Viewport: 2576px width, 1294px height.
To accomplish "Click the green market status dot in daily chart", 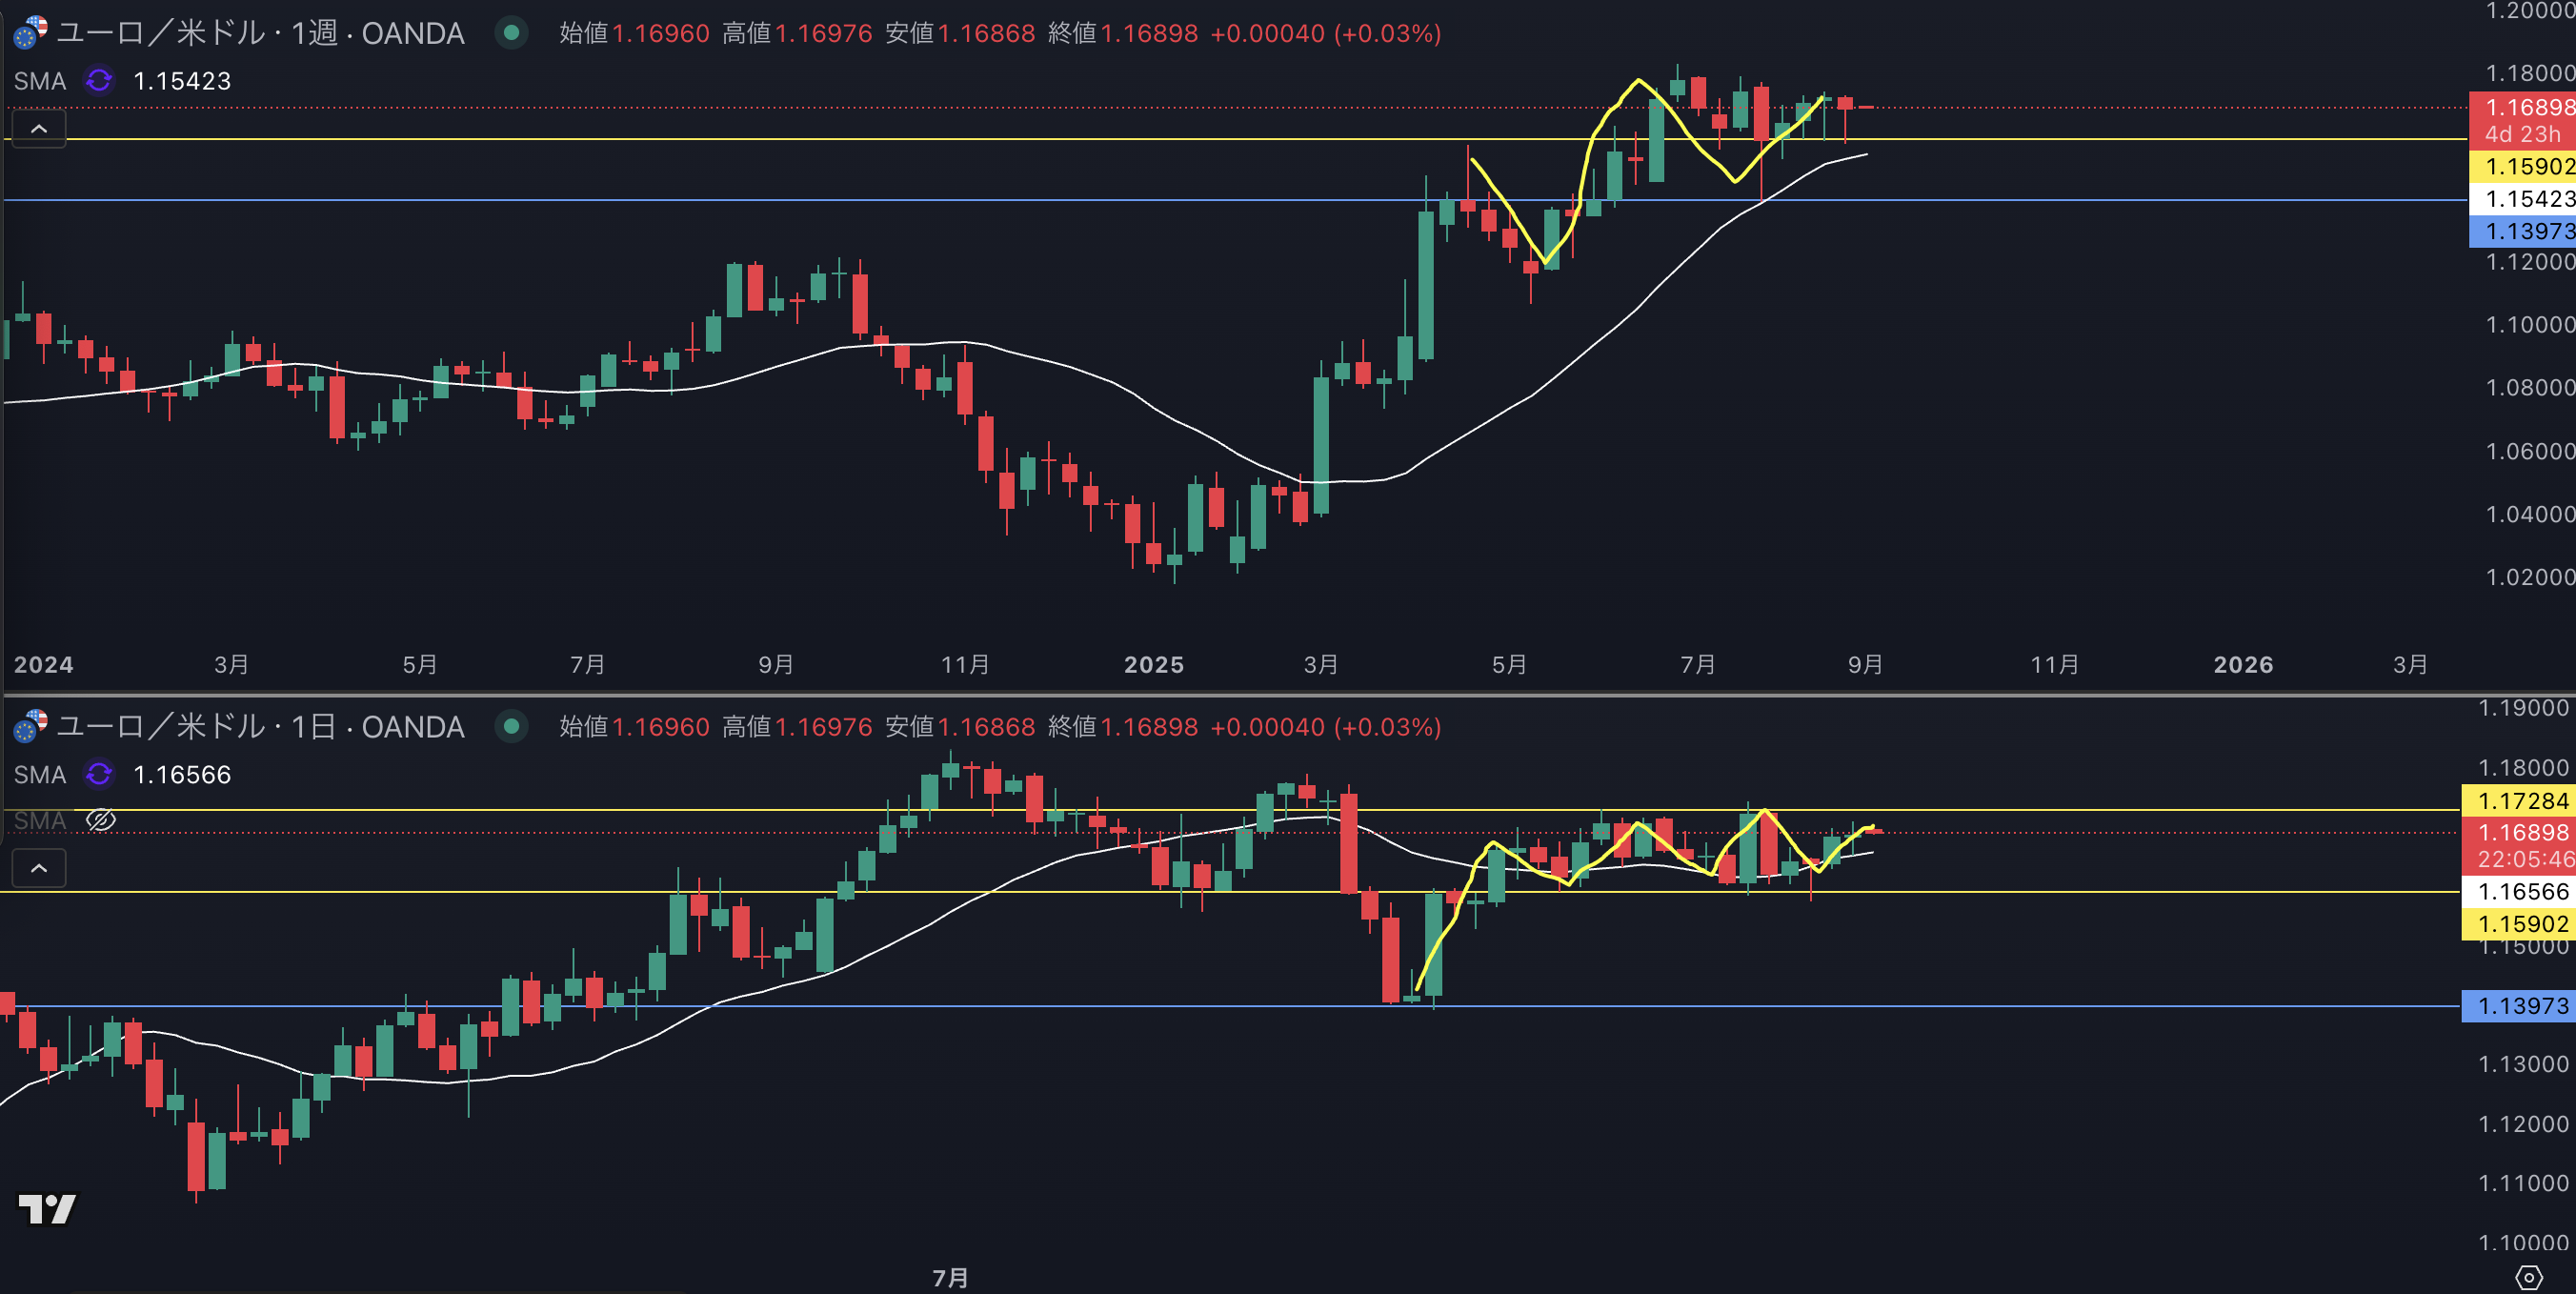I will pos(511,727).
